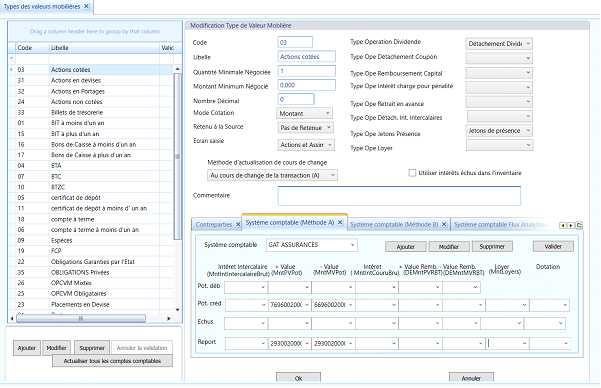Image resolution: width=601 pixels, height=388 pixels.
Task: Select the OPCVM Obligataires row
Action: tap(91, 294)
